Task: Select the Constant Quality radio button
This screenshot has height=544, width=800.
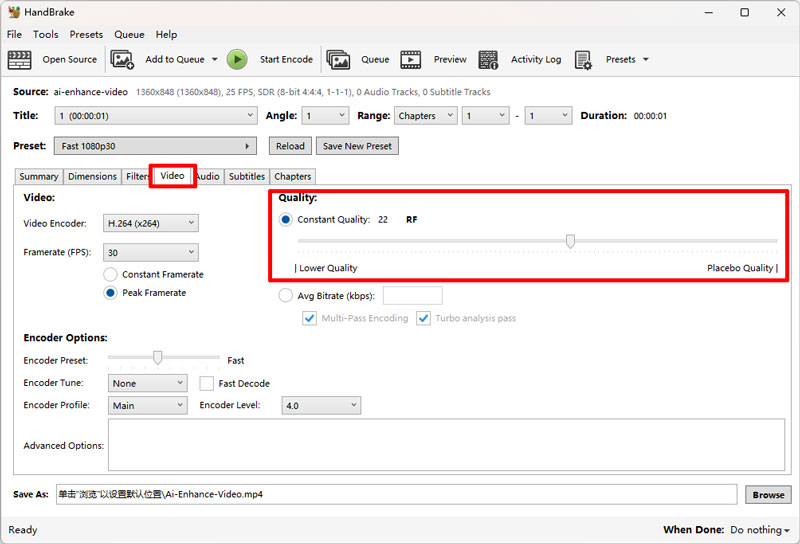Action: point(286,219)
